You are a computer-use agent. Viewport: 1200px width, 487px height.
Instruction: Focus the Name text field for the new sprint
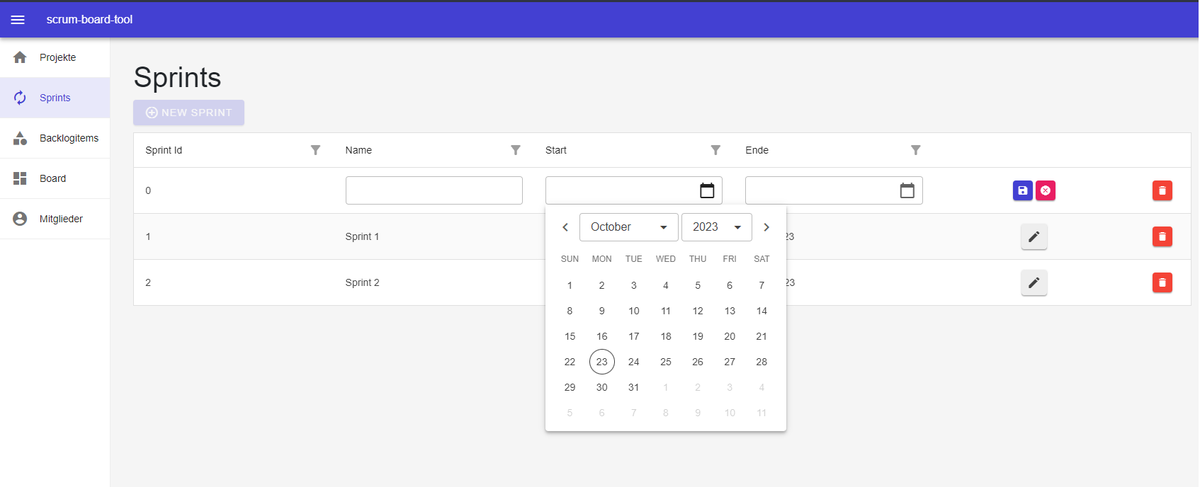[434, 191]
